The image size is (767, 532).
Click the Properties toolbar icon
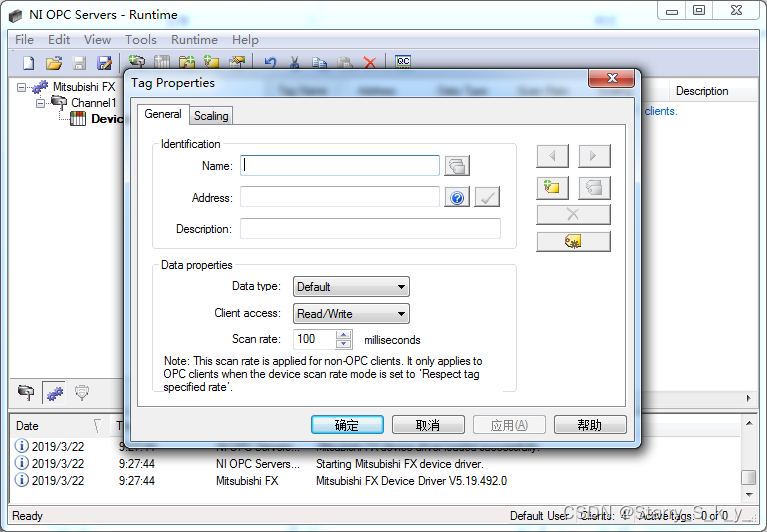point(237,62)
